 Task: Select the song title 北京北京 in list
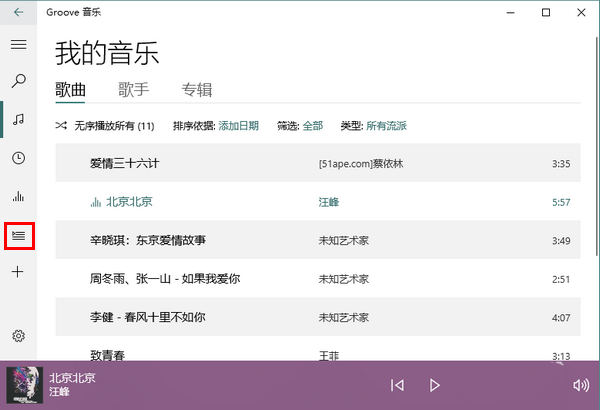coord(129,202)
